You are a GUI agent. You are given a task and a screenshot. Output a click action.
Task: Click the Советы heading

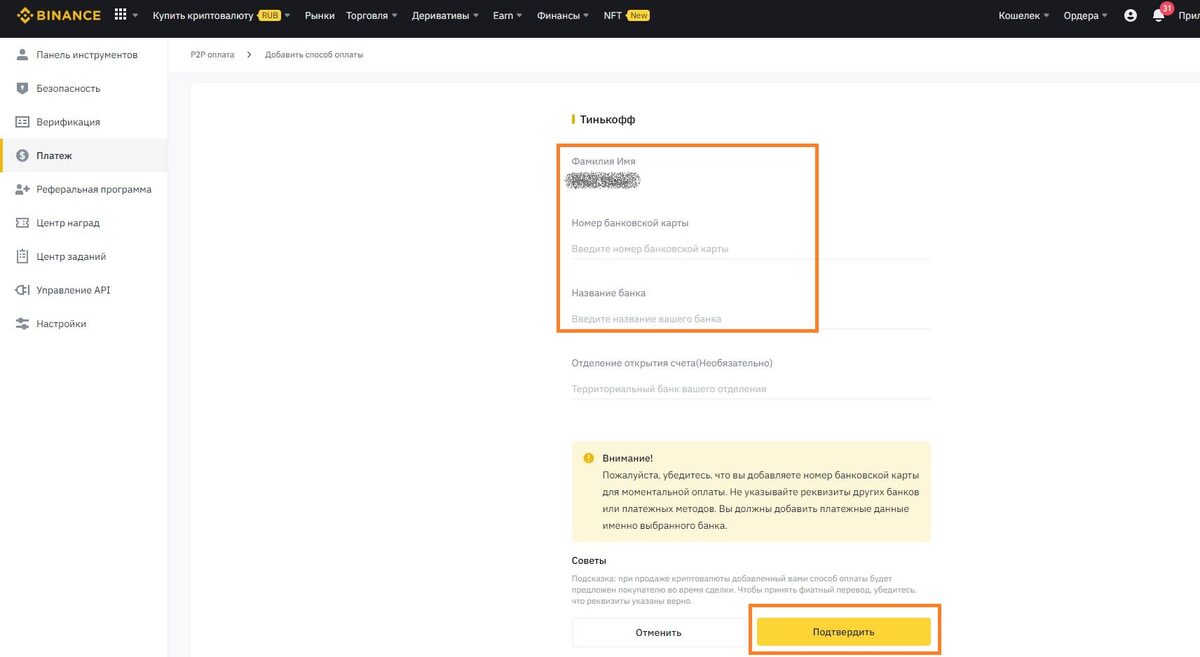point(589,560)
